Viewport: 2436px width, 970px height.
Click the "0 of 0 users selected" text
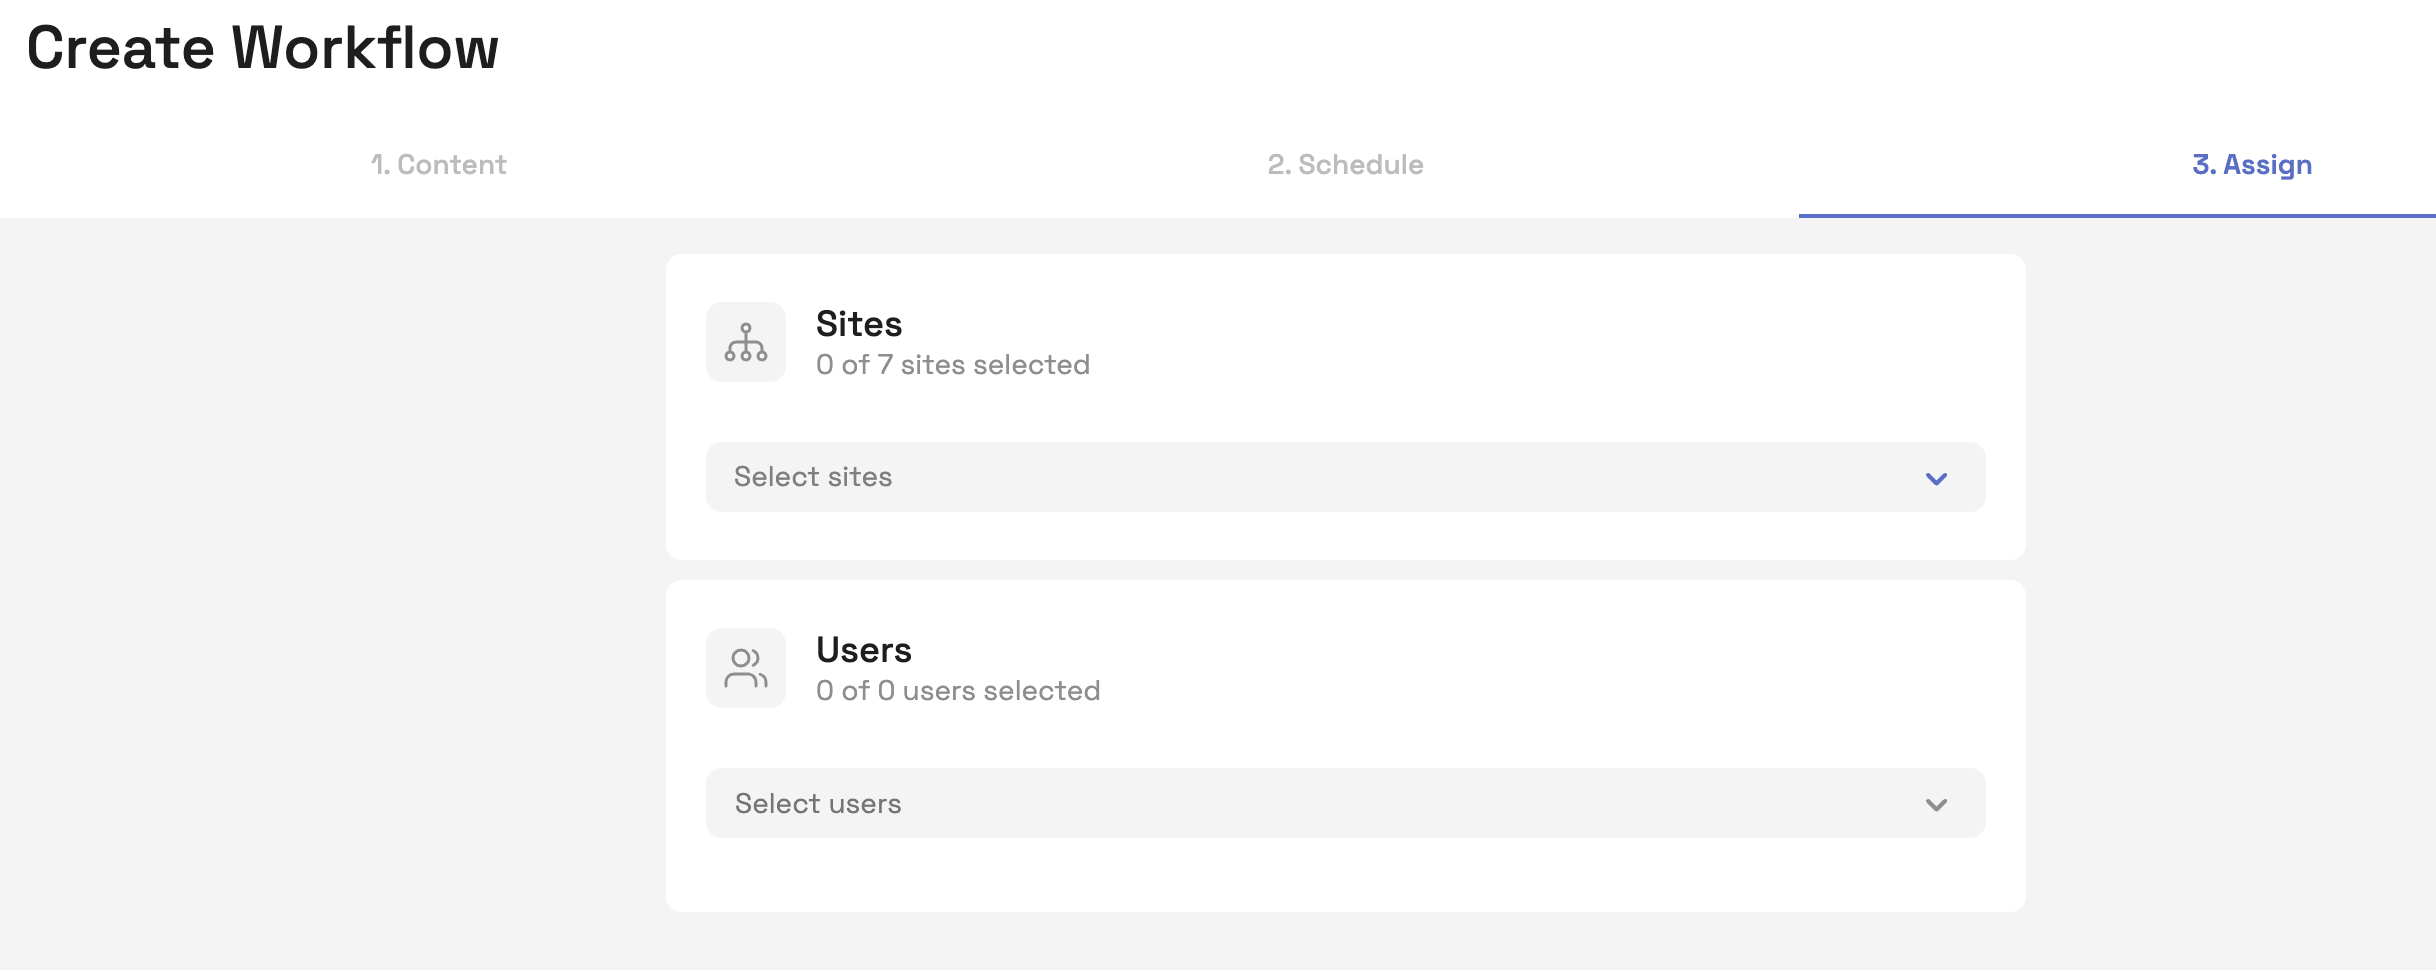click(957, 691)
